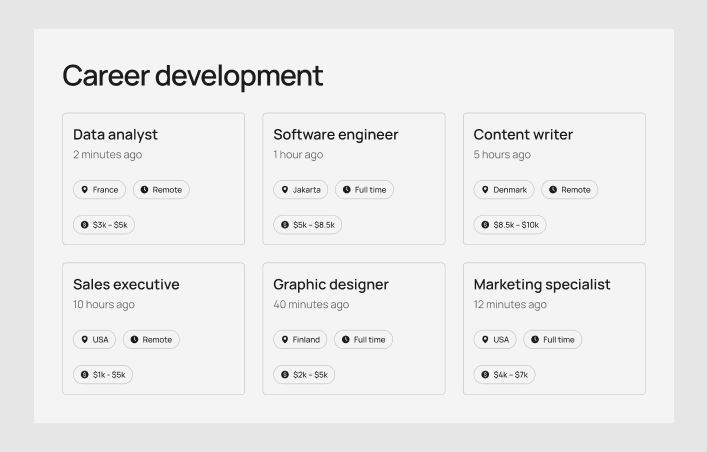The width and height of the screenshot is (707, 452).
Task: Click the location pin icon next to France
Action: pos(85,190)
